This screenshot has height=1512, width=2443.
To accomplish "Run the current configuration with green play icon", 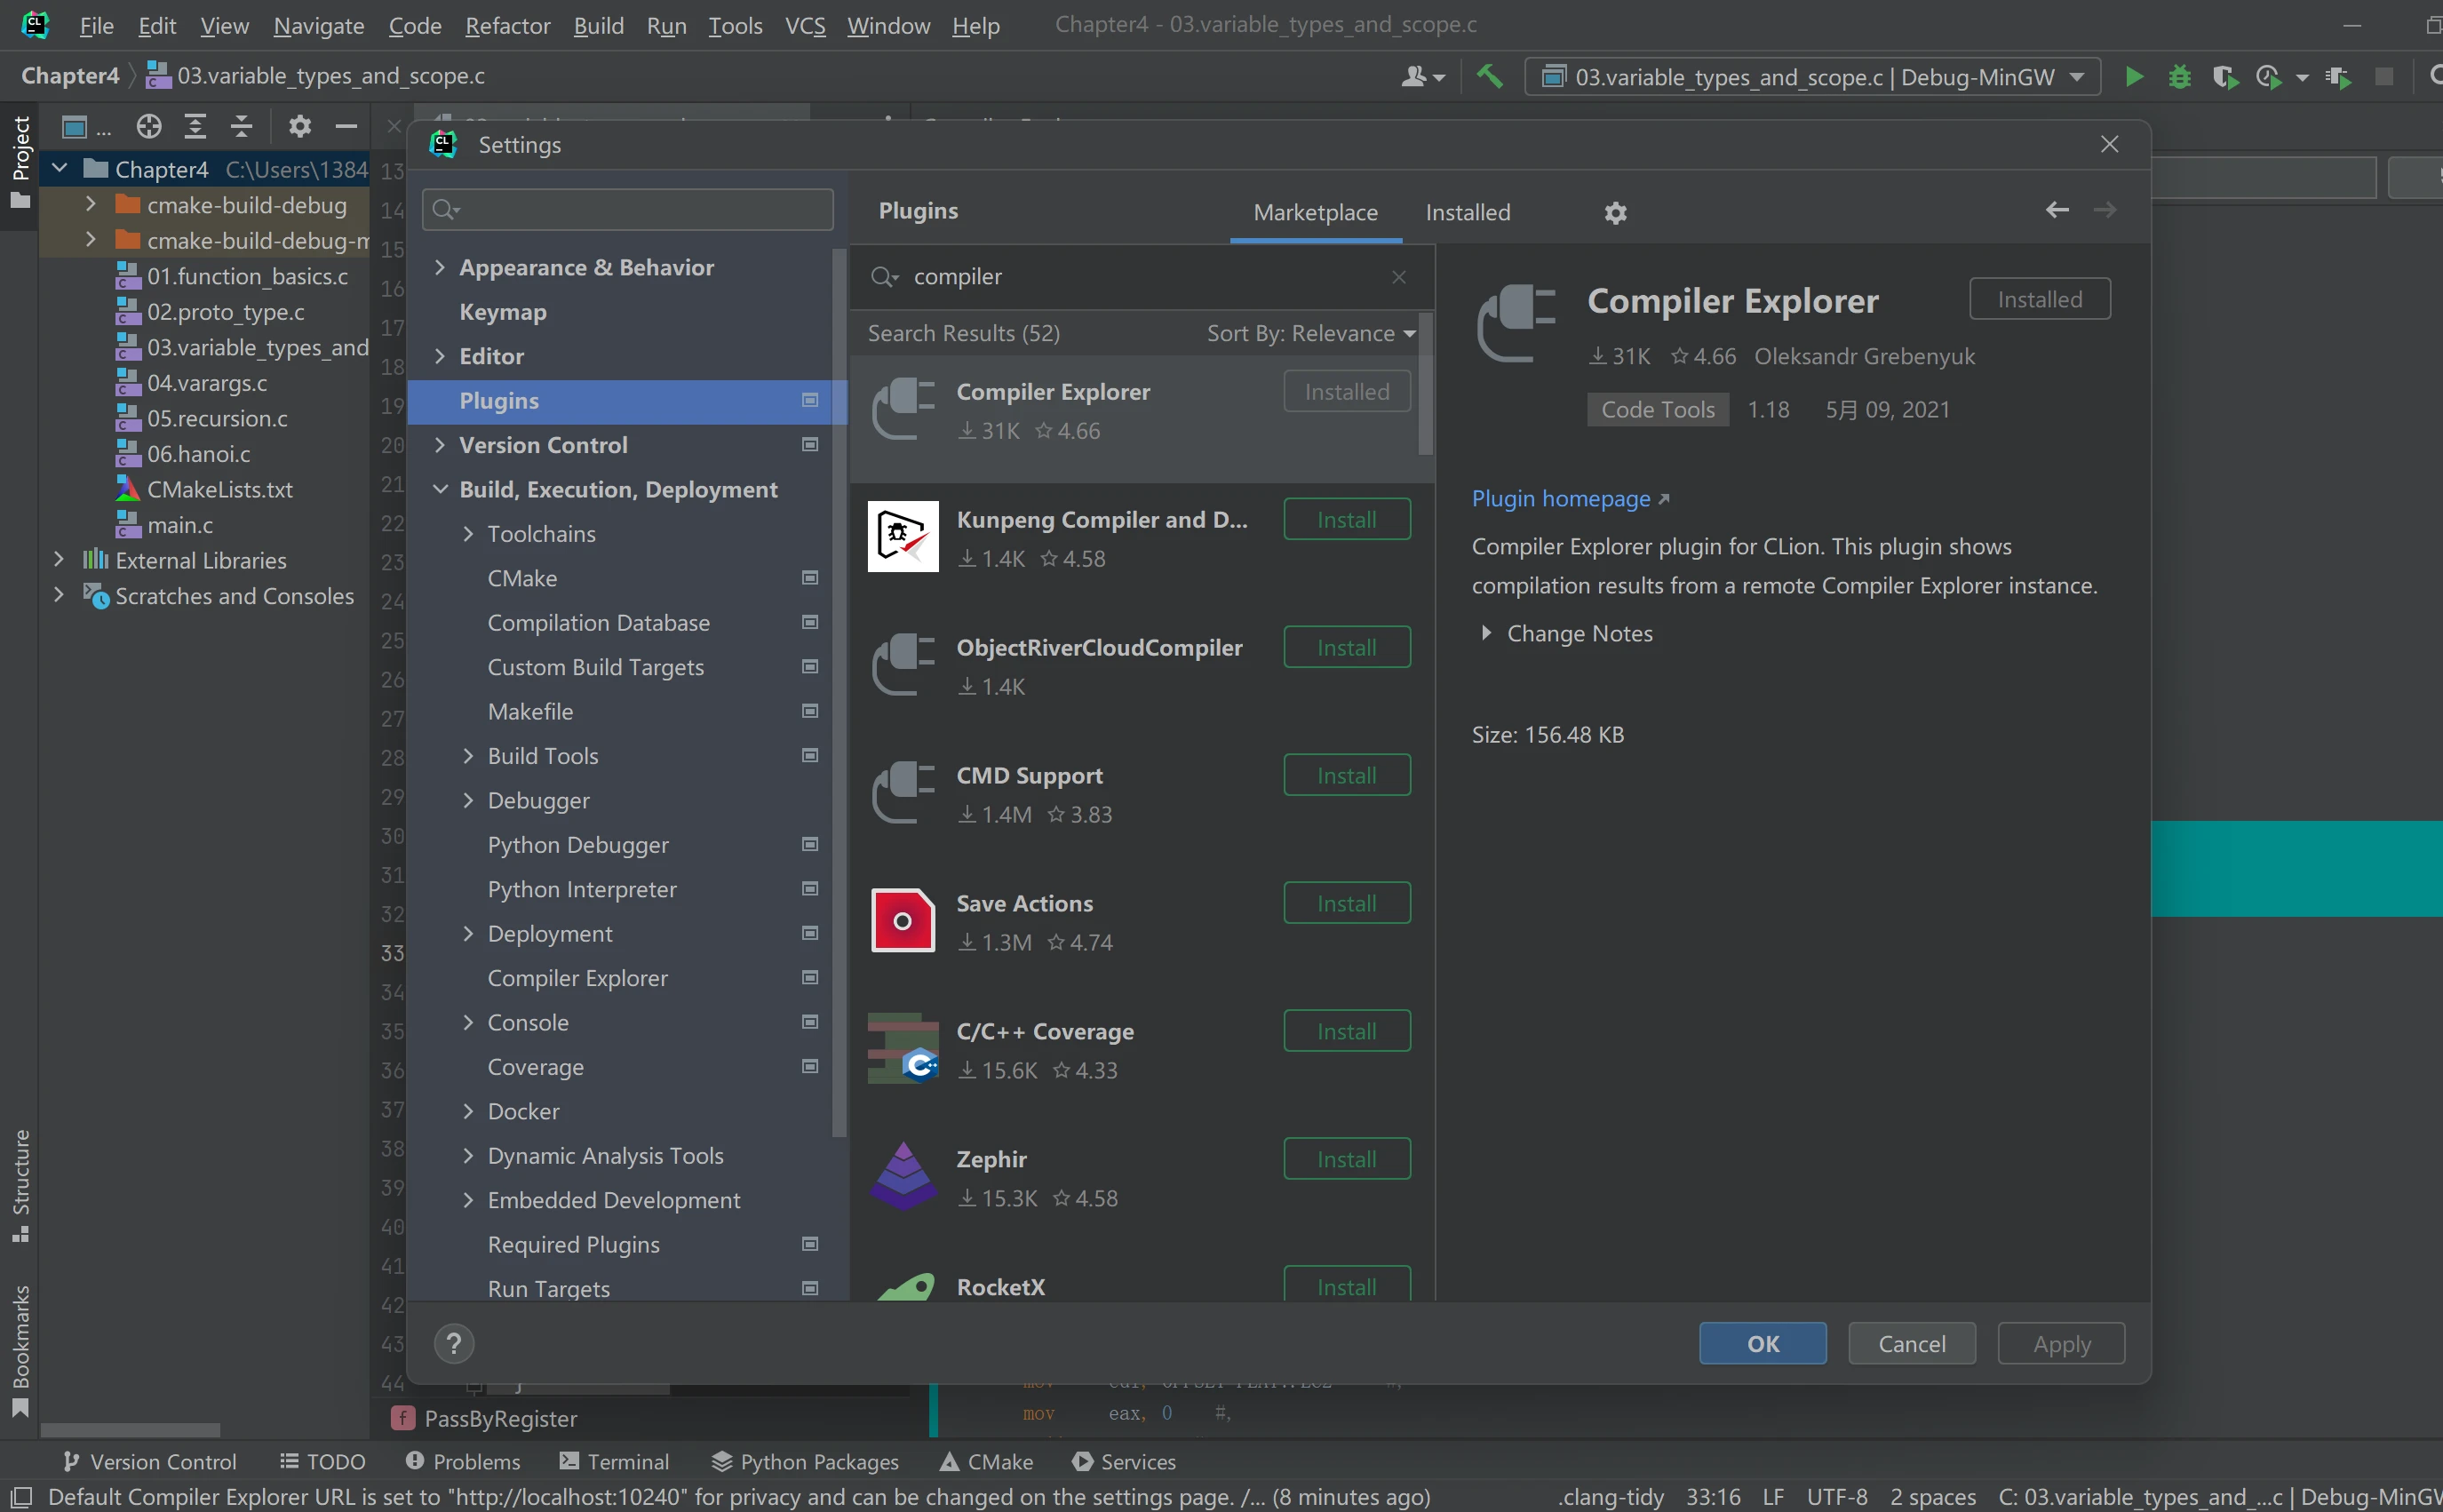I will [2133, 77].
